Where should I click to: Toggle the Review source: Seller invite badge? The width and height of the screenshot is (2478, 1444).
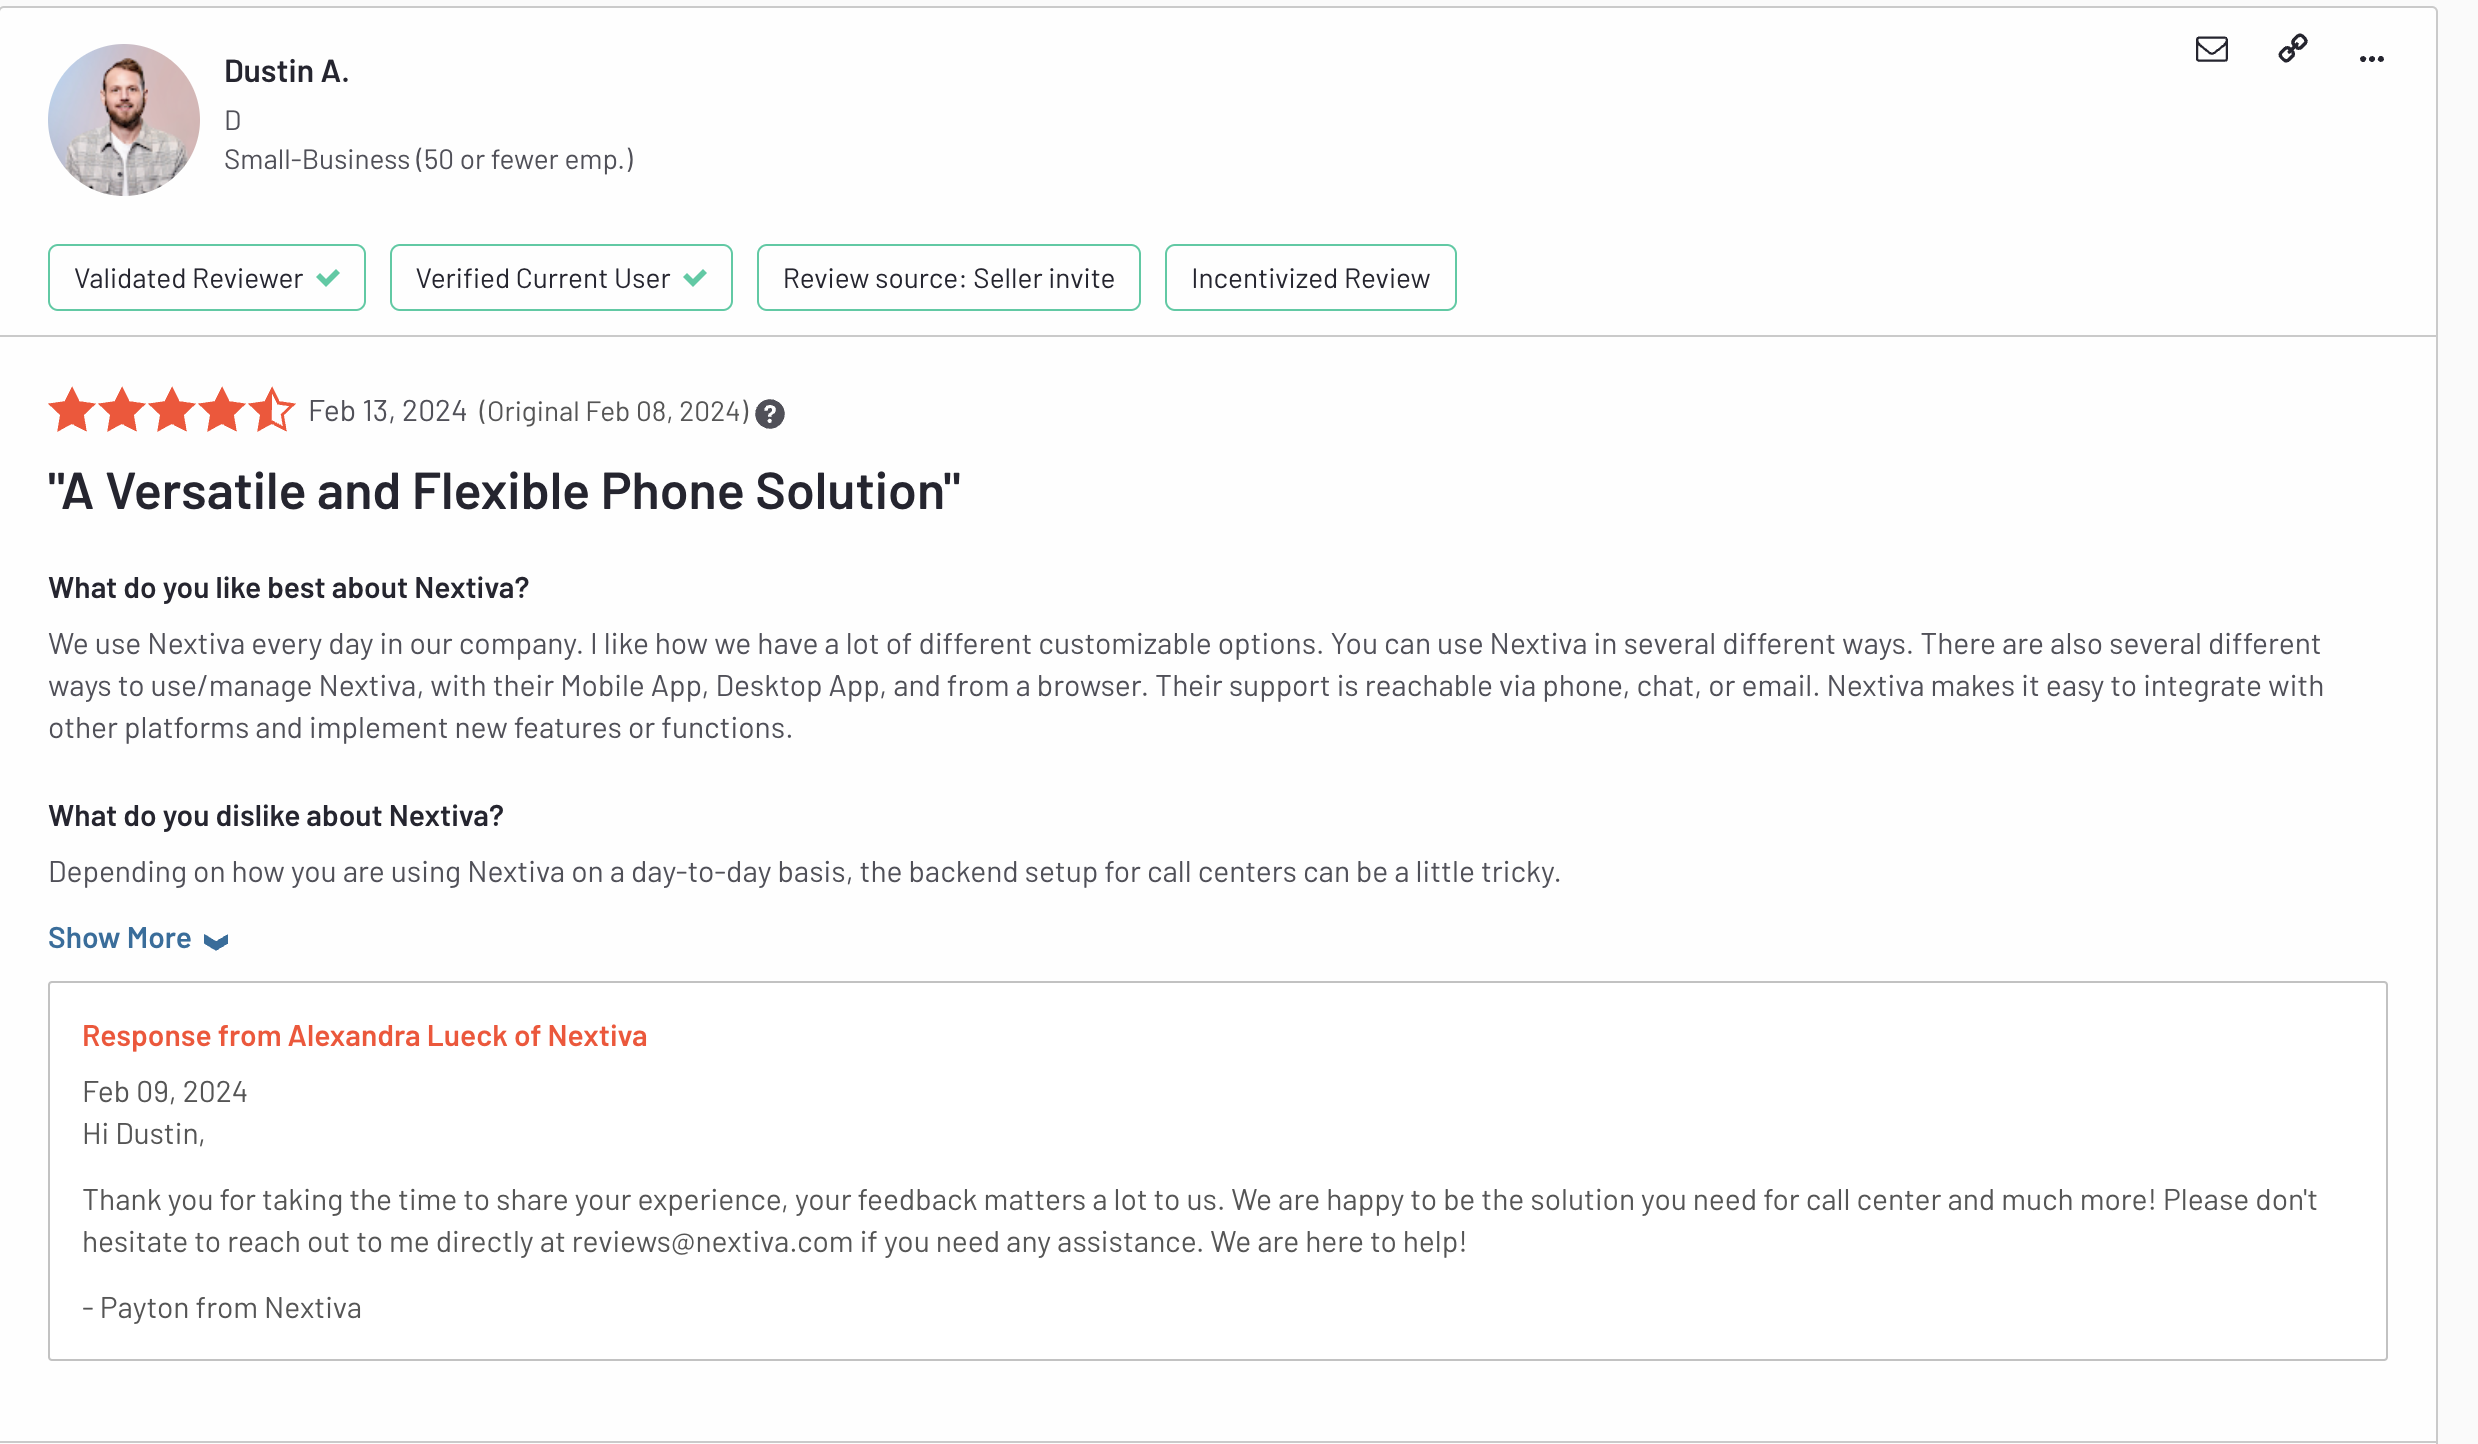pos(948,278)
